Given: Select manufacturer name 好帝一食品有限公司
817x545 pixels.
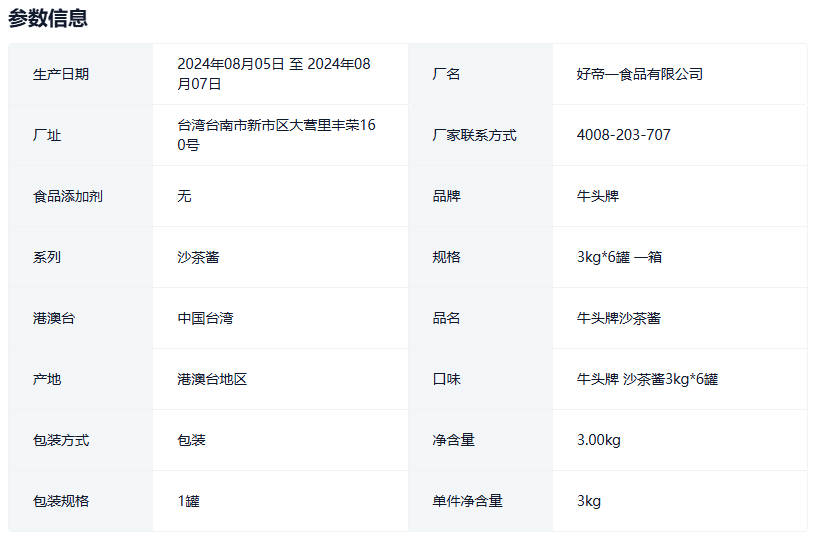Looking at the screenshot, I should pos(639,74).
